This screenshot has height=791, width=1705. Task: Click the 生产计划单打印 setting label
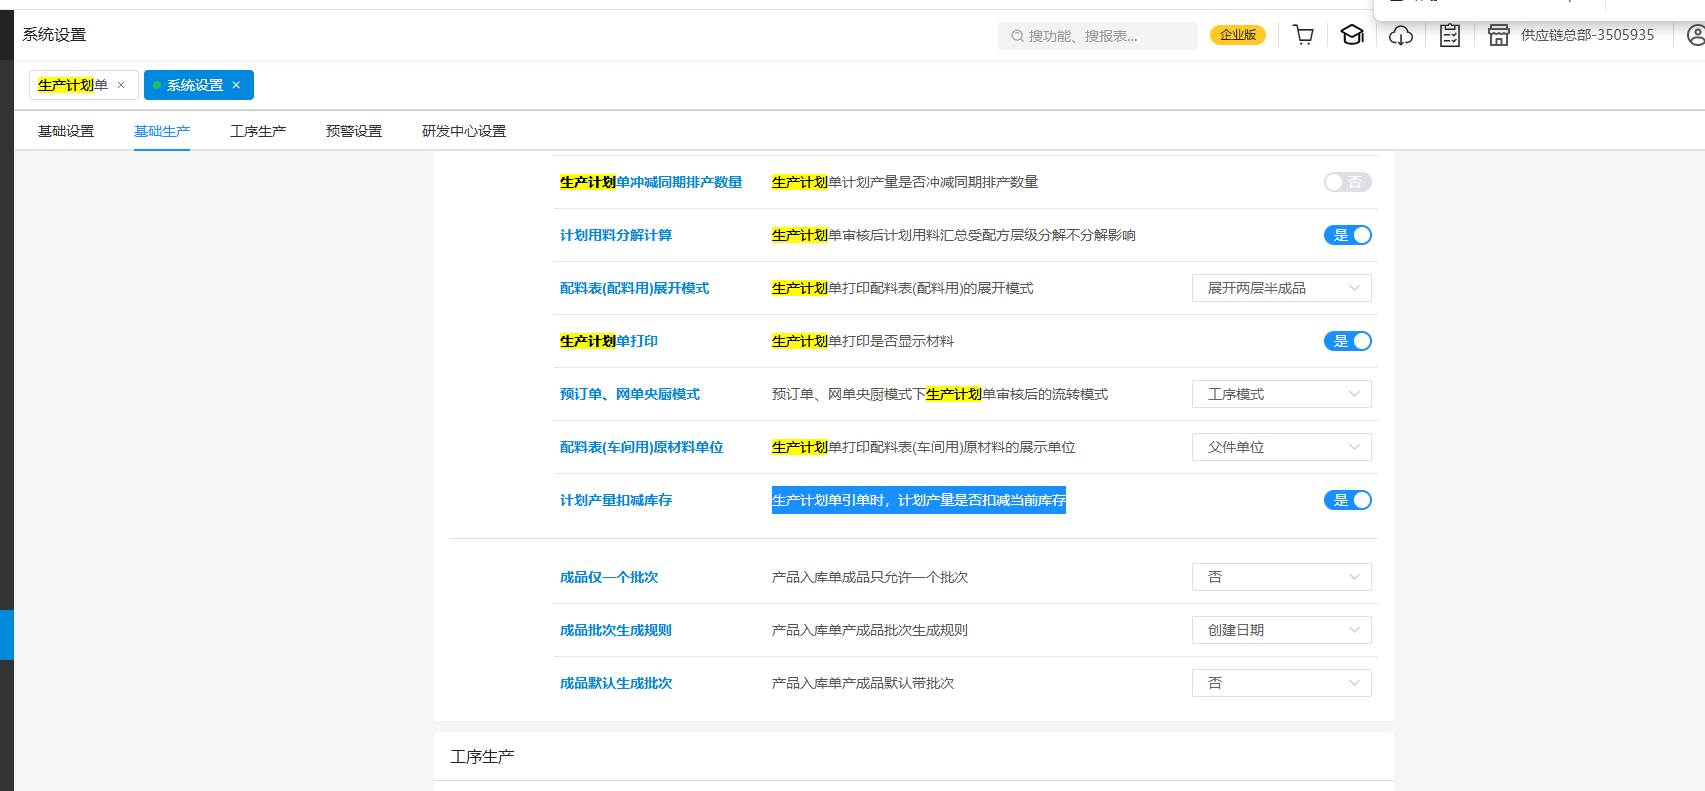609,341
